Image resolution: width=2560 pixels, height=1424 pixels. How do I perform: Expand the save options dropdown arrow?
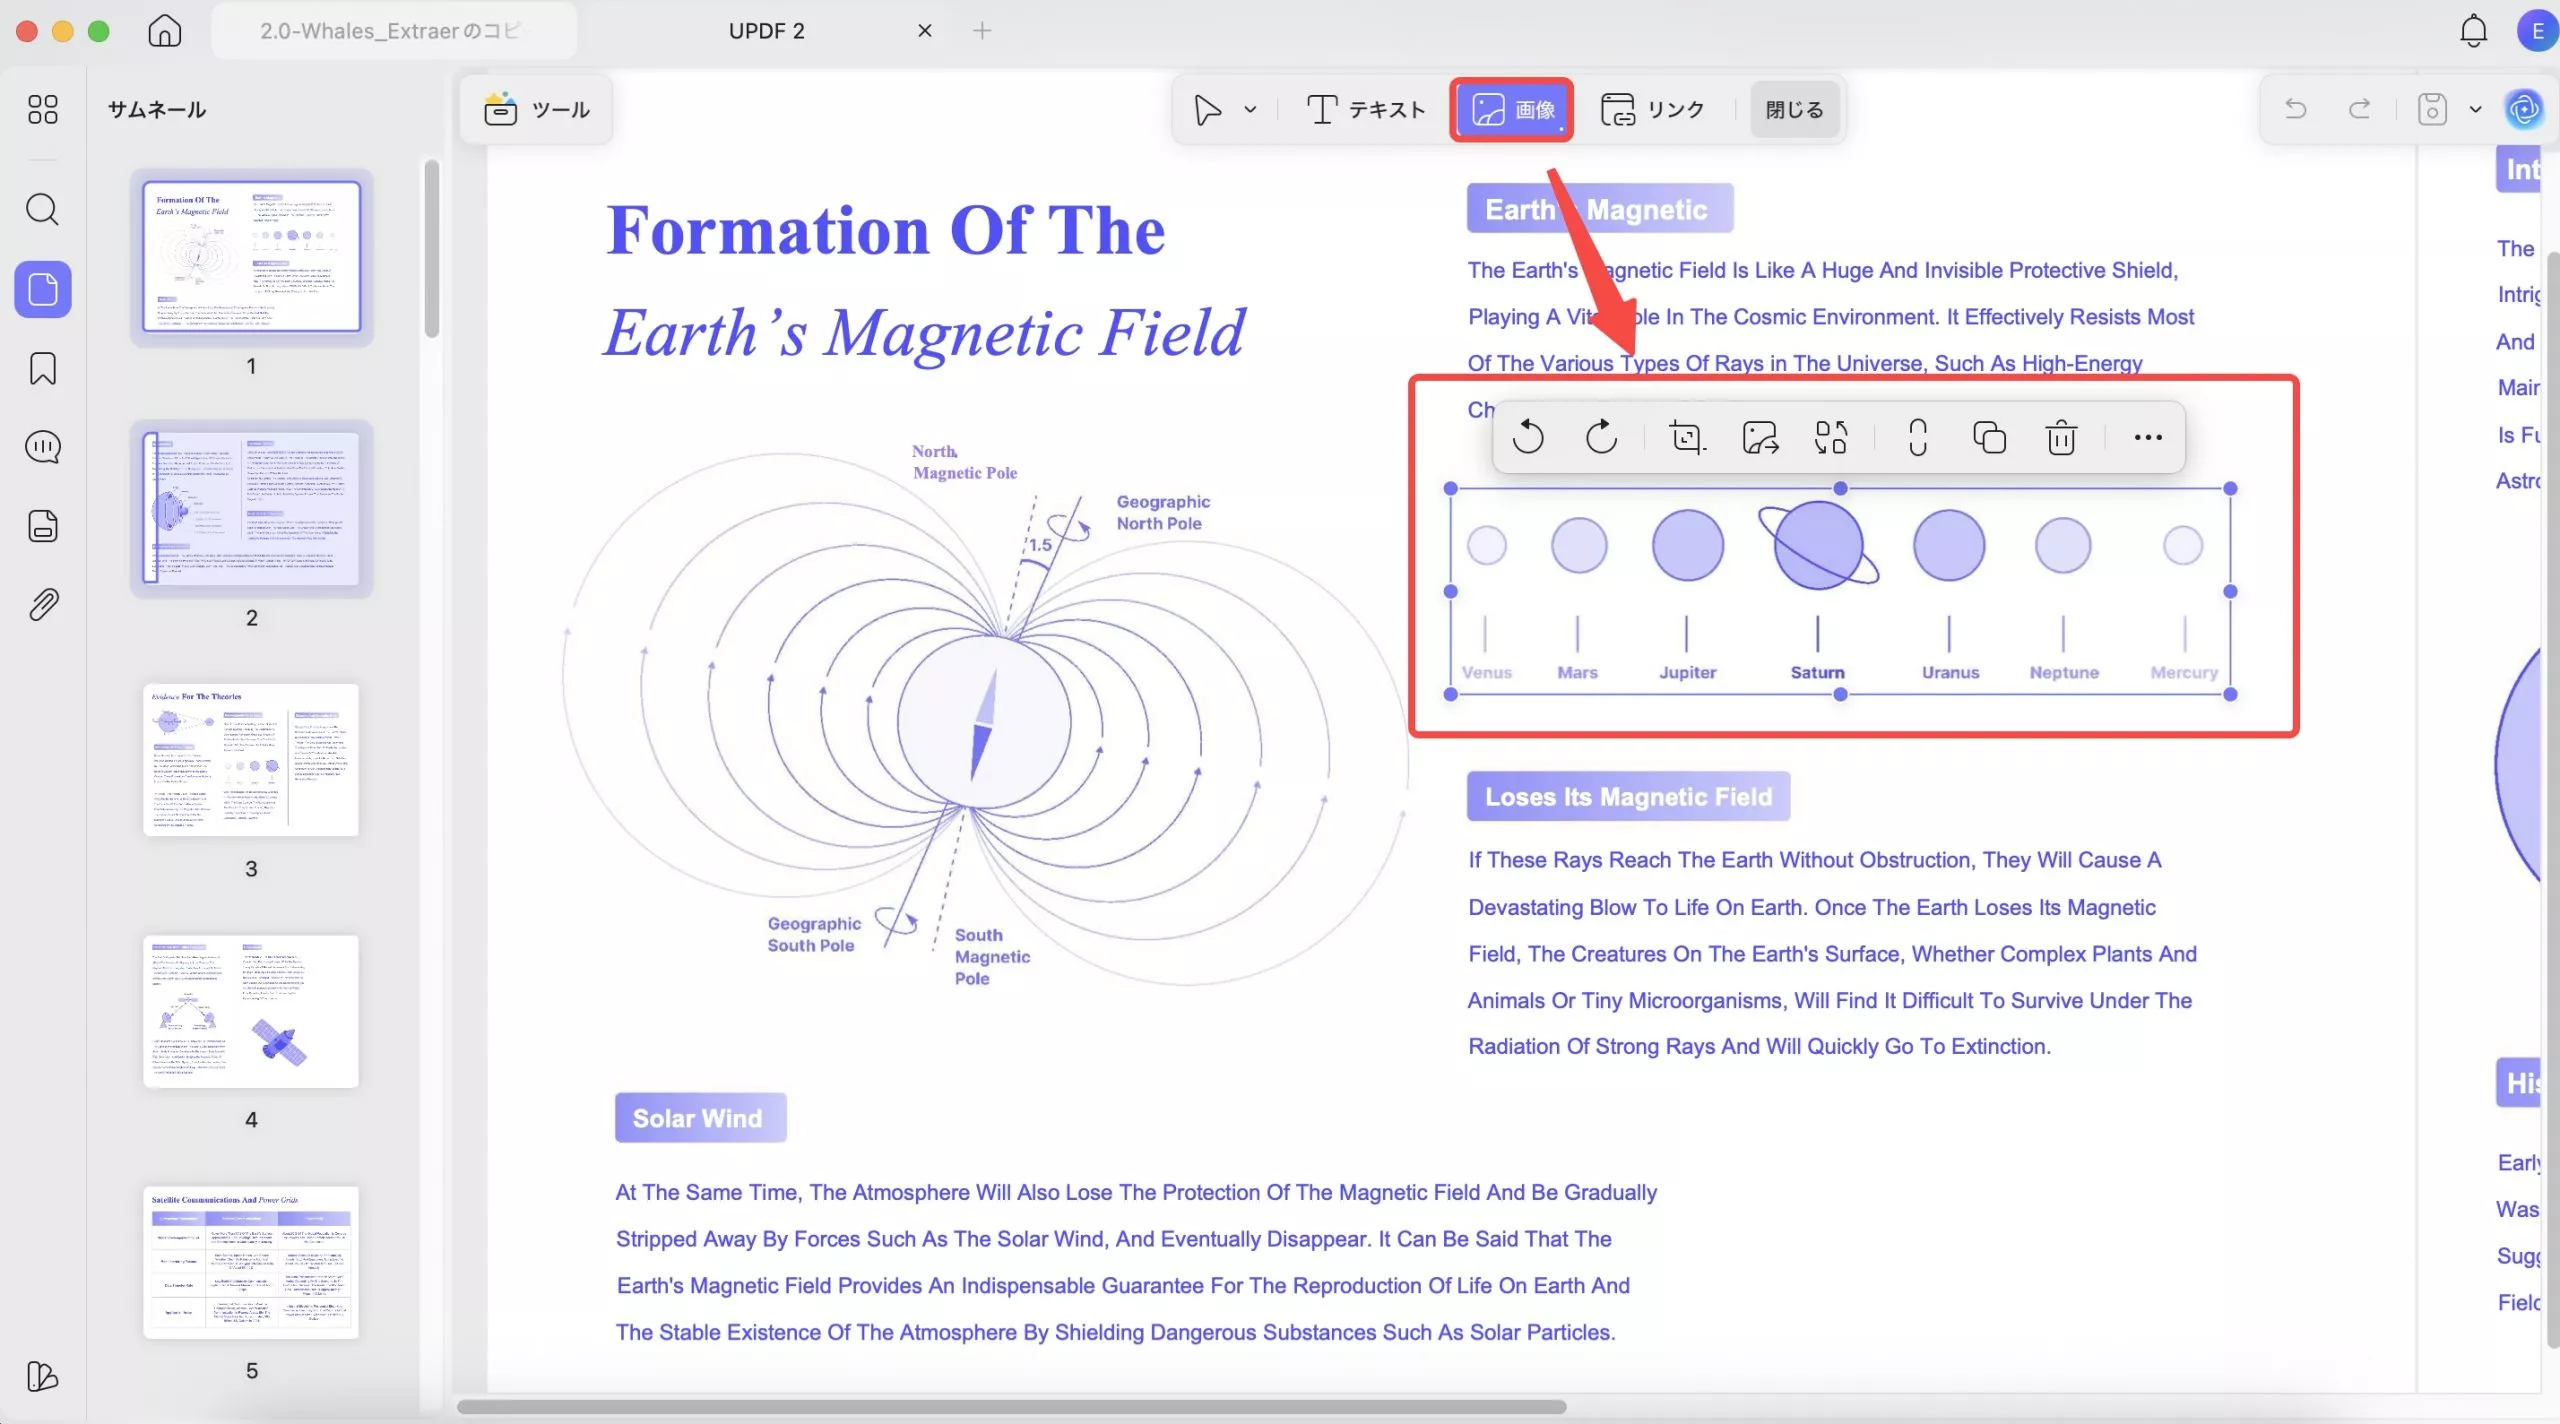[x=2476, y=110]
